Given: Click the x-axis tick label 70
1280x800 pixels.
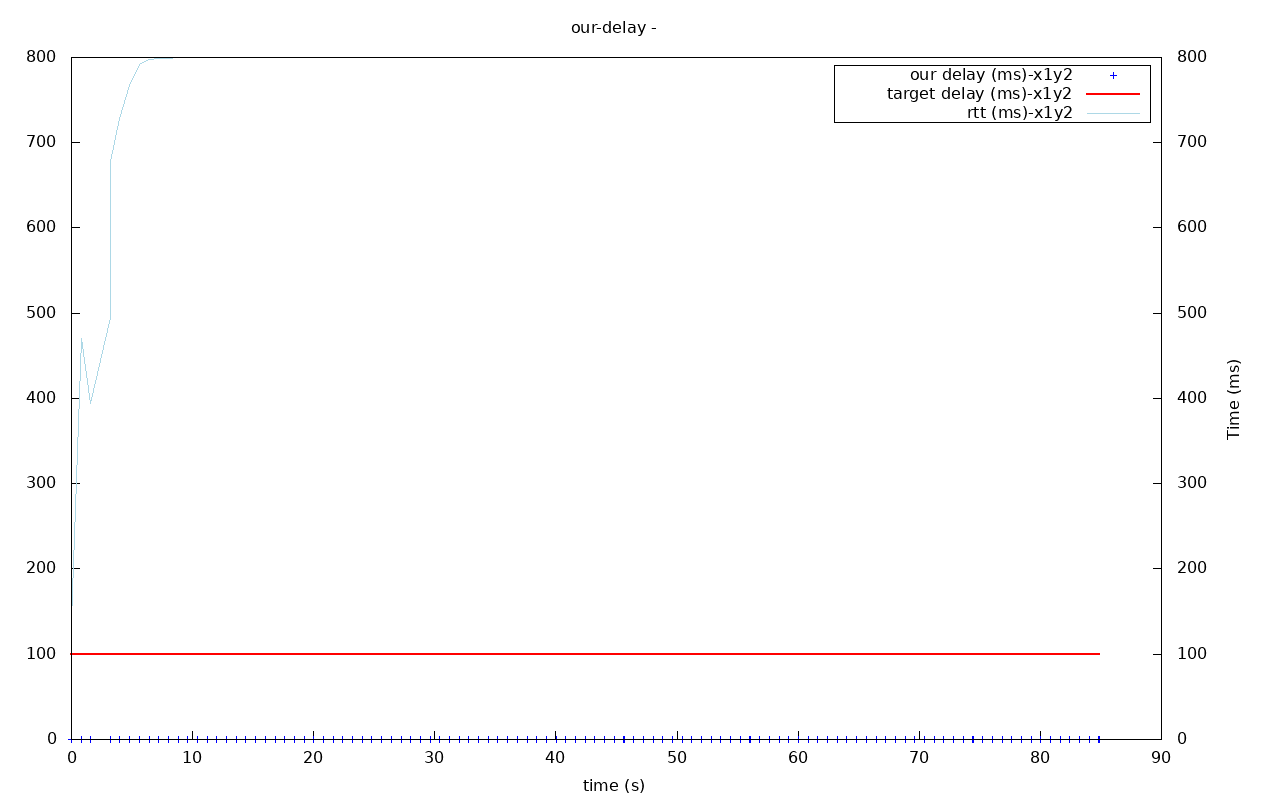Looking at the screenshot, I should pyautogui.click(x=919, y=758).
